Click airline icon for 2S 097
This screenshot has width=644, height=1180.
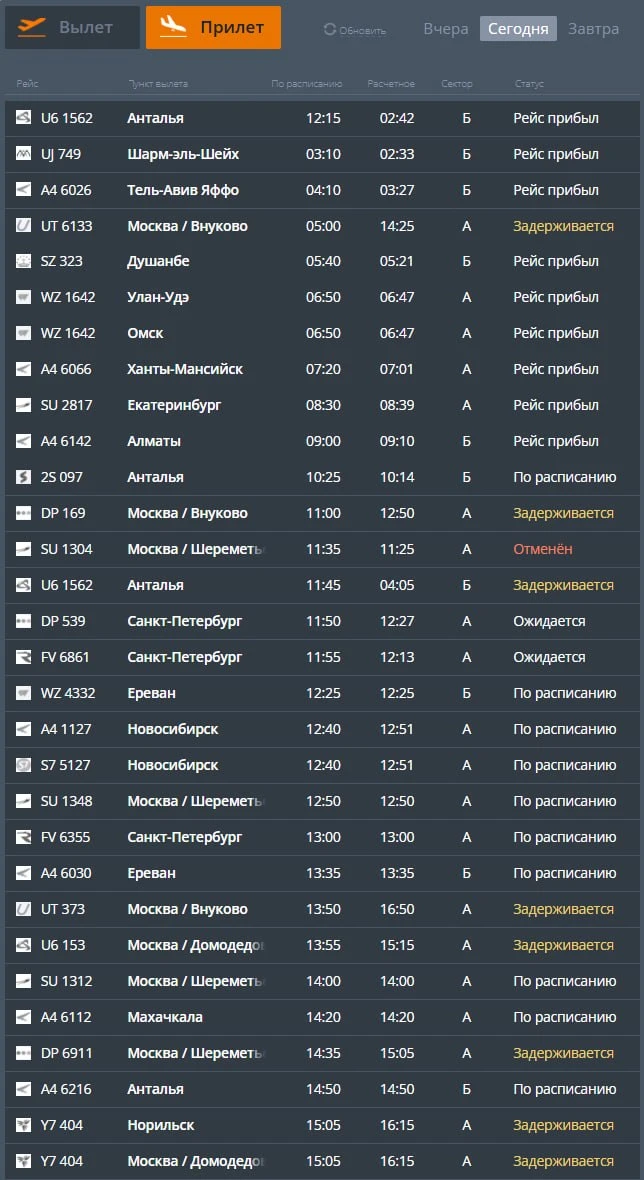point(23,477)
